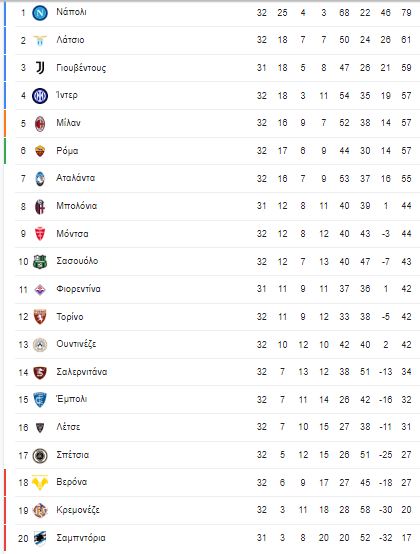
Task: Select the Inter club badge
Action: pos(40,96)
